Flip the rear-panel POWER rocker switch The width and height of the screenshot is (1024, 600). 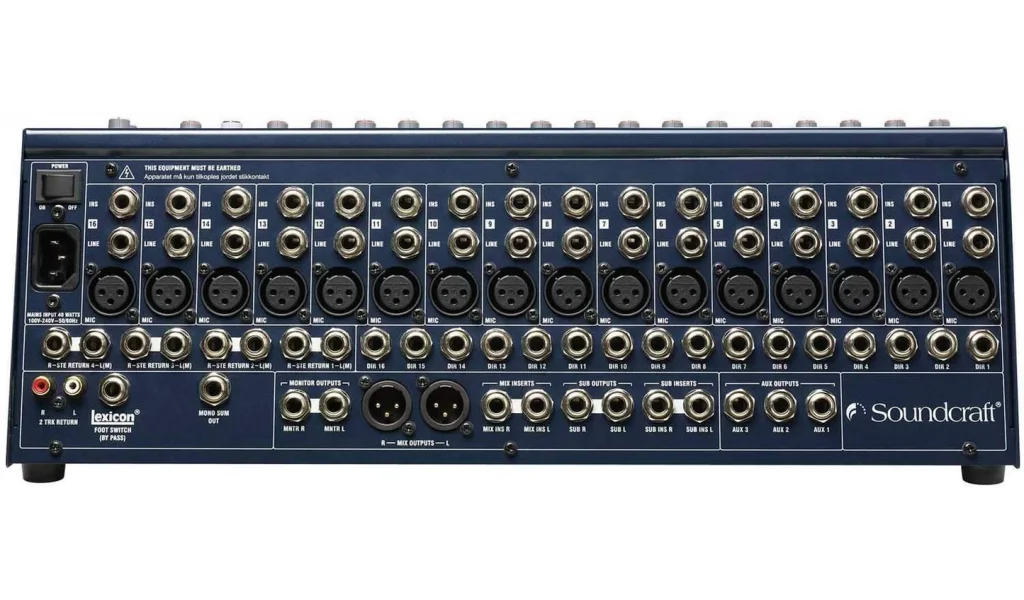coord(55,186)
